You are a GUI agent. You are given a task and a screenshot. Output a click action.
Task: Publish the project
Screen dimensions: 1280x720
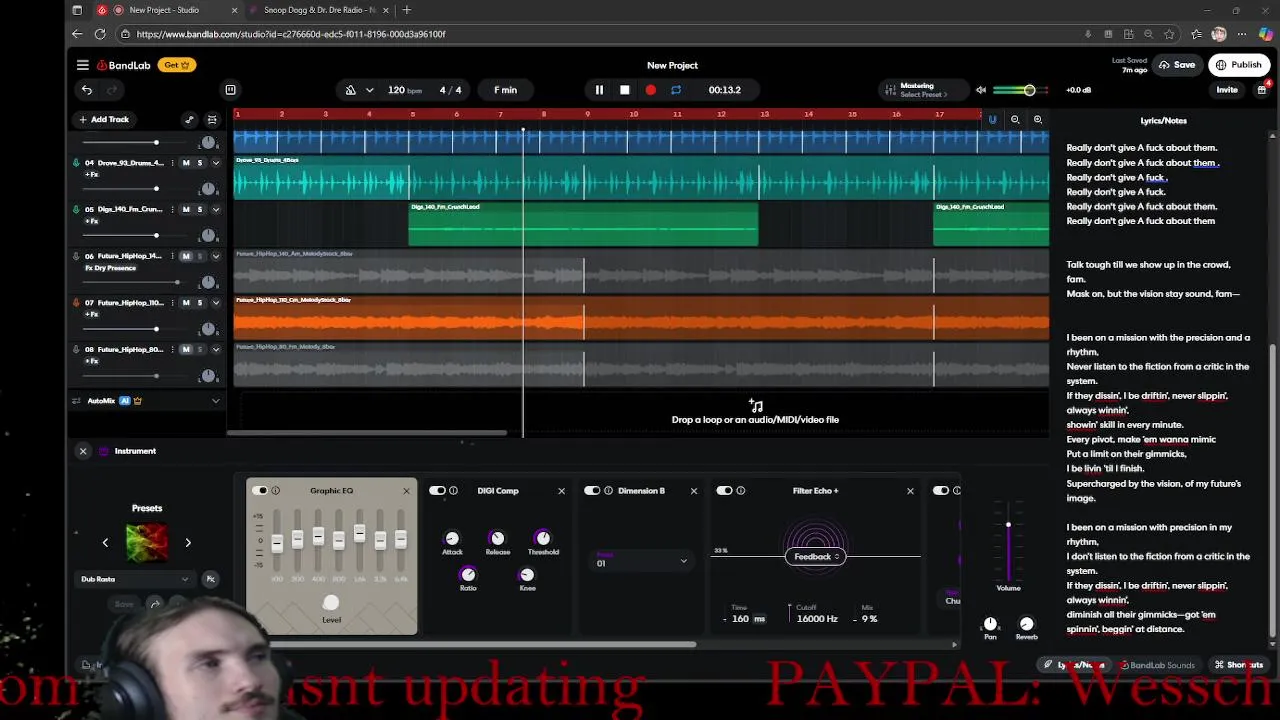click(x=1239, y=65)
